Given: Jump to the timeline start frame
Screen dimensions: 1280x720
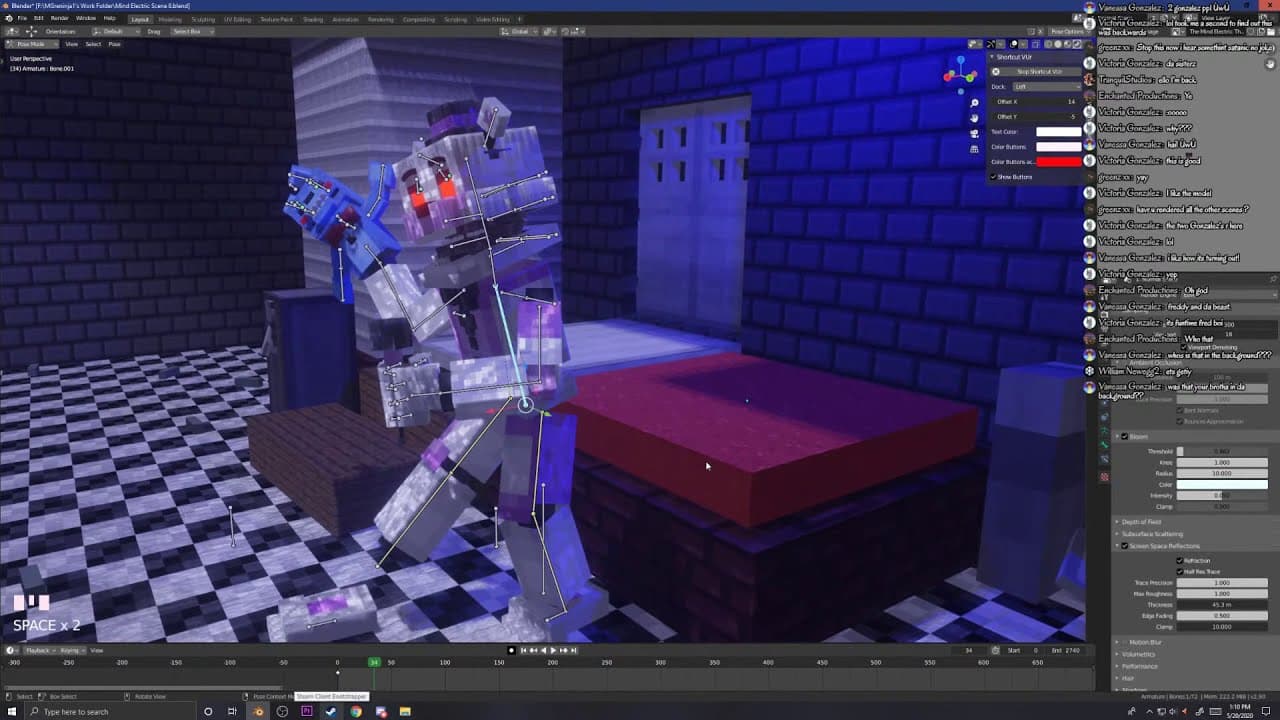Looking at the screenshot, I should (x=523, y=650).
